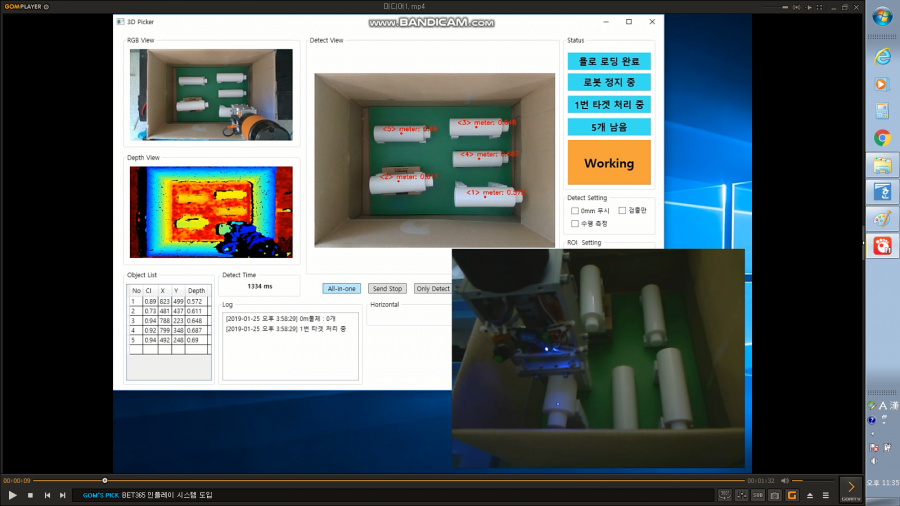The width and height of the screenshot is (900, 506).
Task: Select the Depth View heatmap image
Action: pos(211,212)
